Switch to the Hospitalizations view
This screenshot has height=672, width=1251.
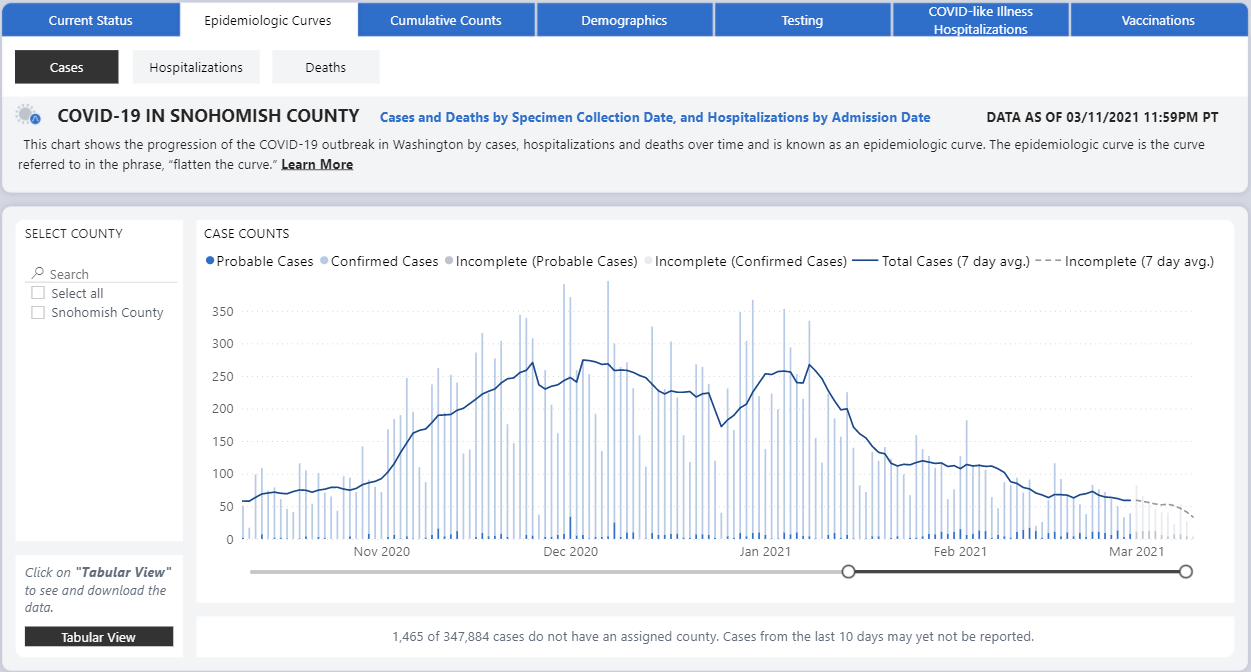[x=196, y=67]
